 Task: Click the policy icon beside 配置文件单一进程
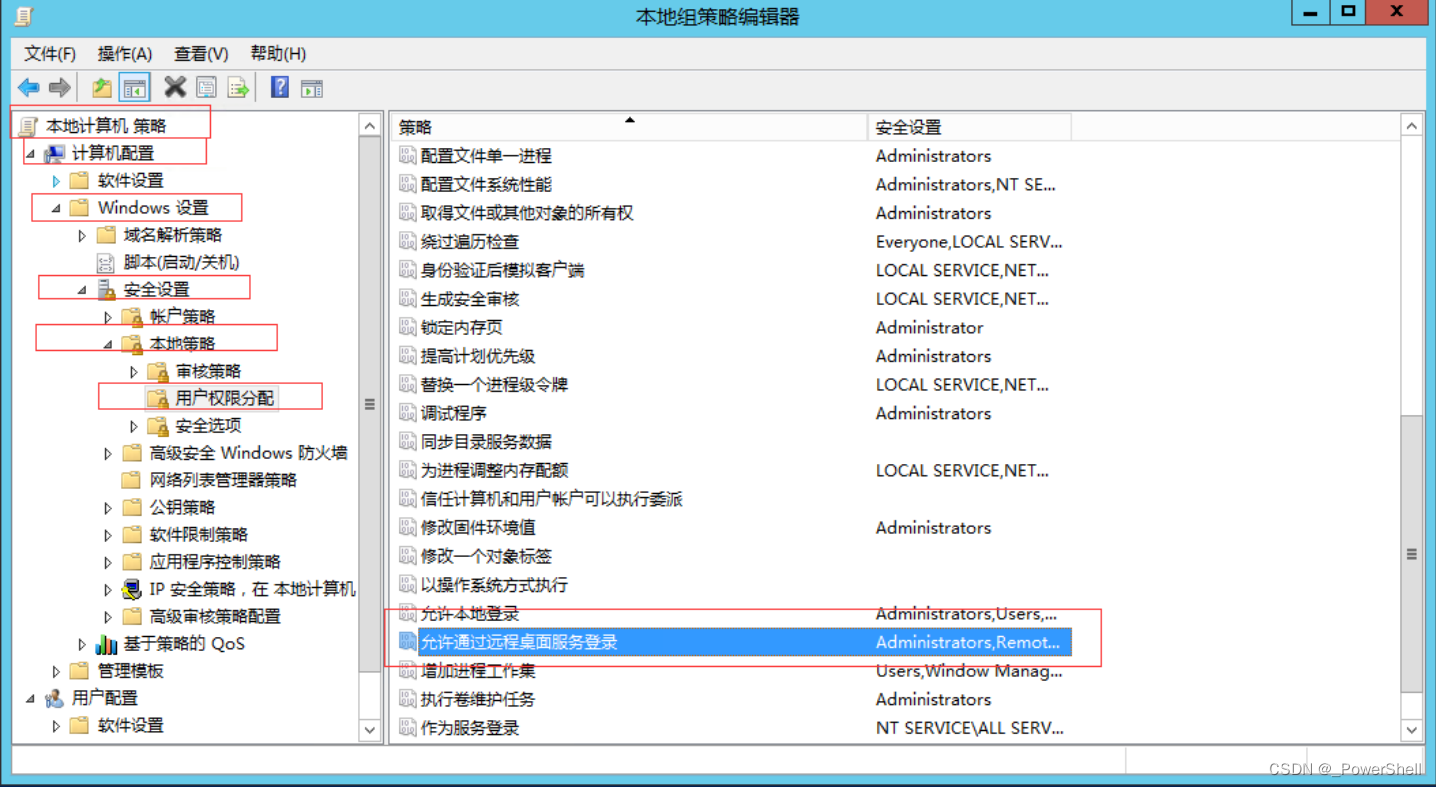click(407, 155)
